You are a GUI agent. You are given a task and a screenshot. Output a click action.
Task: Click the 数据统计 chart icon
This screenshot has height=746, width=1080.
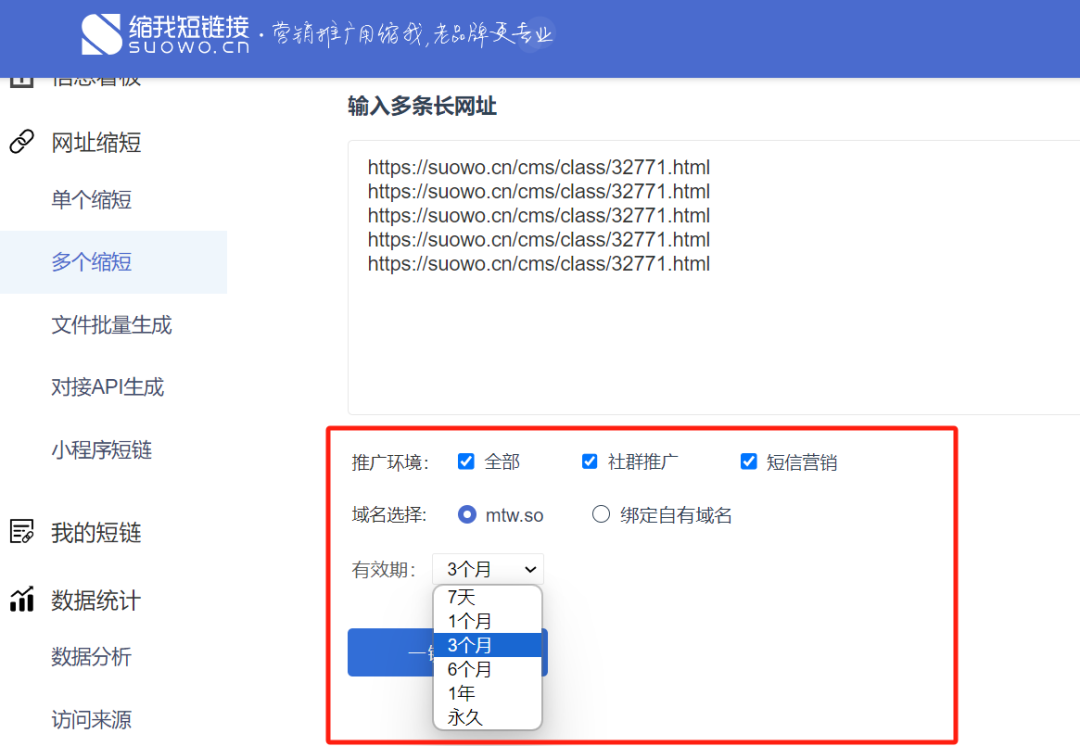[x=22, y=600]
